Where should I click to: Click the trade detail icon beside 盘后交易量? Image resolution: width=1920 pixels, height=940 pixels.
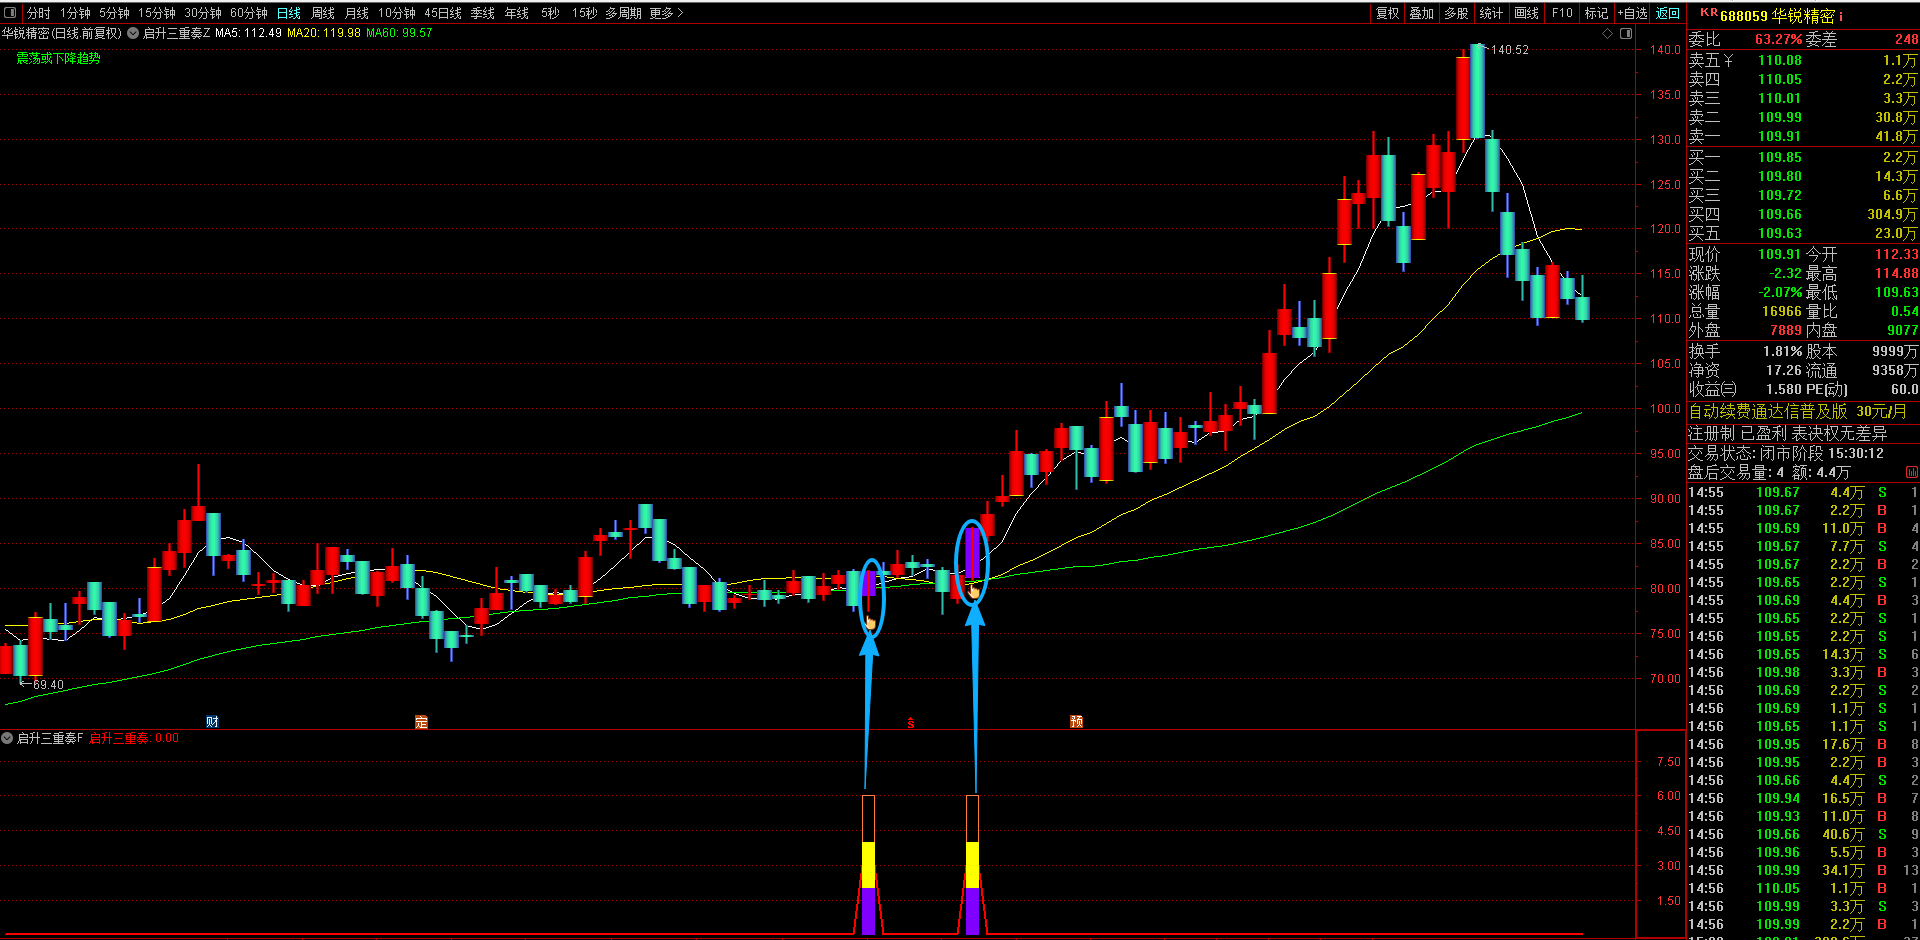(1912, 472)
